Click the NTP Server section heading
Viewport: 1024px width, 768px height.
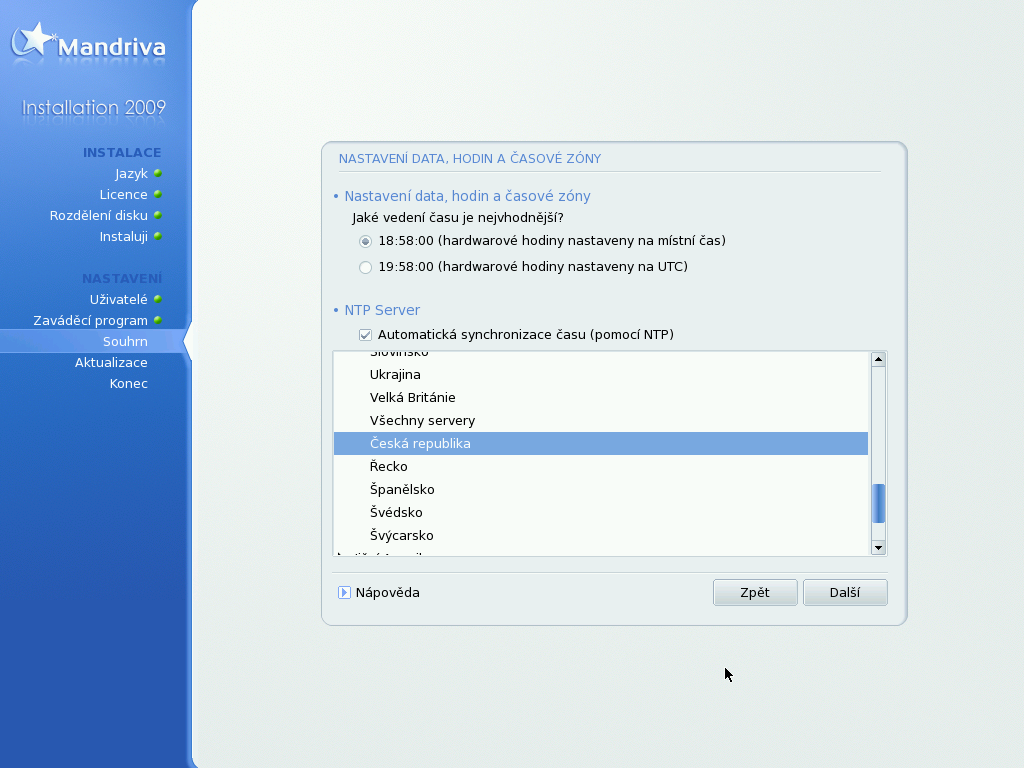pos(382,310)
